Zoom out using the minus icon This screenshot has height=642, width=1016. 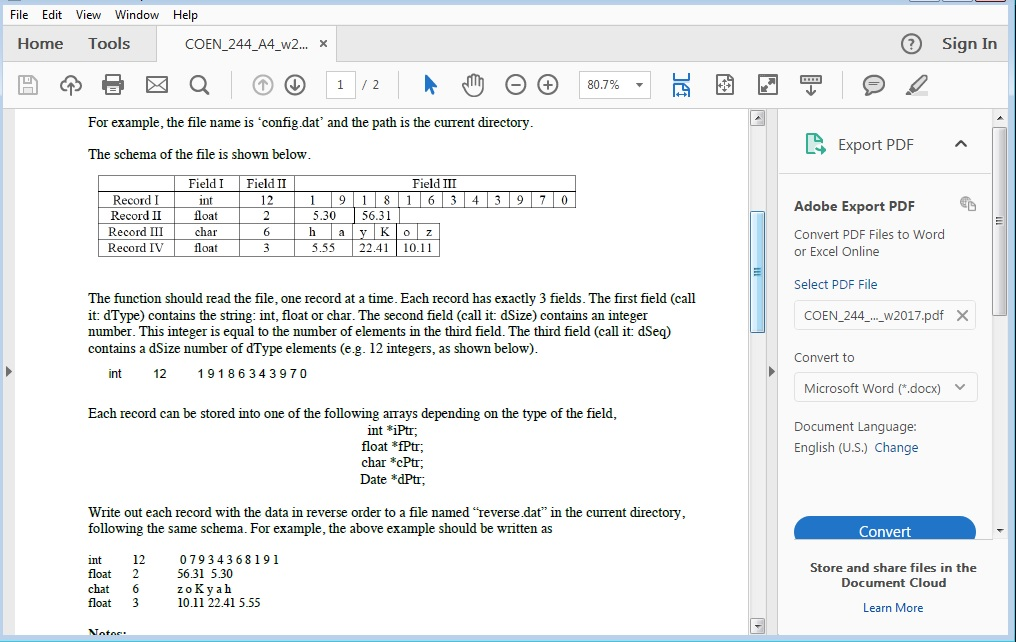pos(515,85)
